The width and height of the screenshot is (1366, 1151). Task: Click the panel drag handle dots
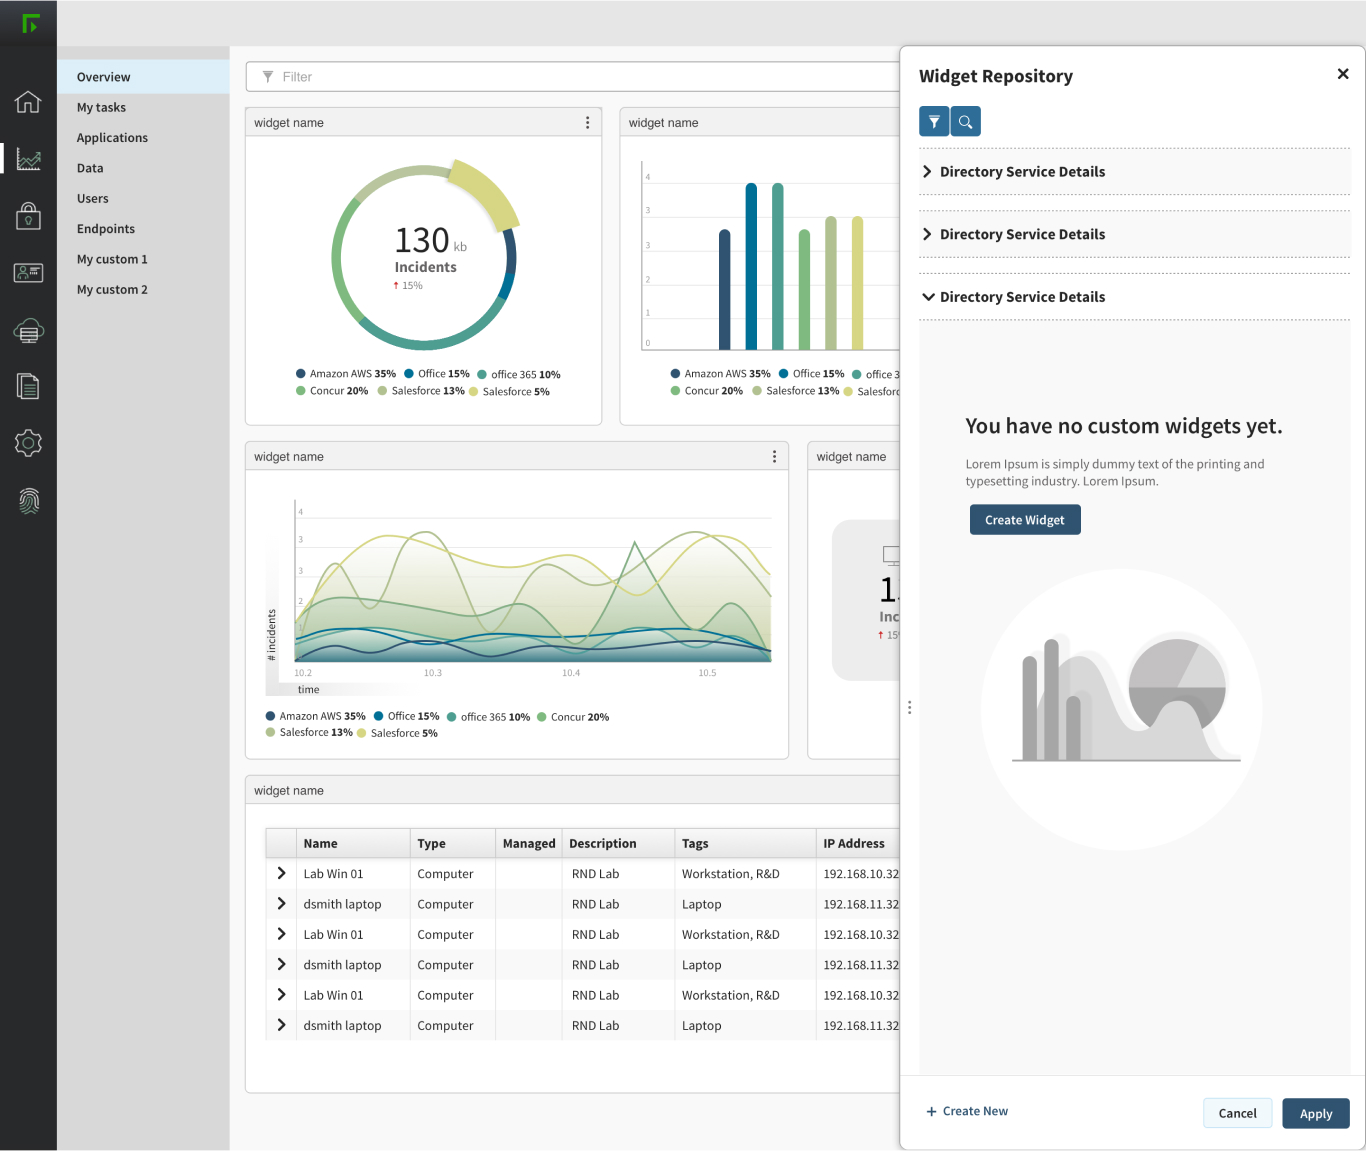909,707
